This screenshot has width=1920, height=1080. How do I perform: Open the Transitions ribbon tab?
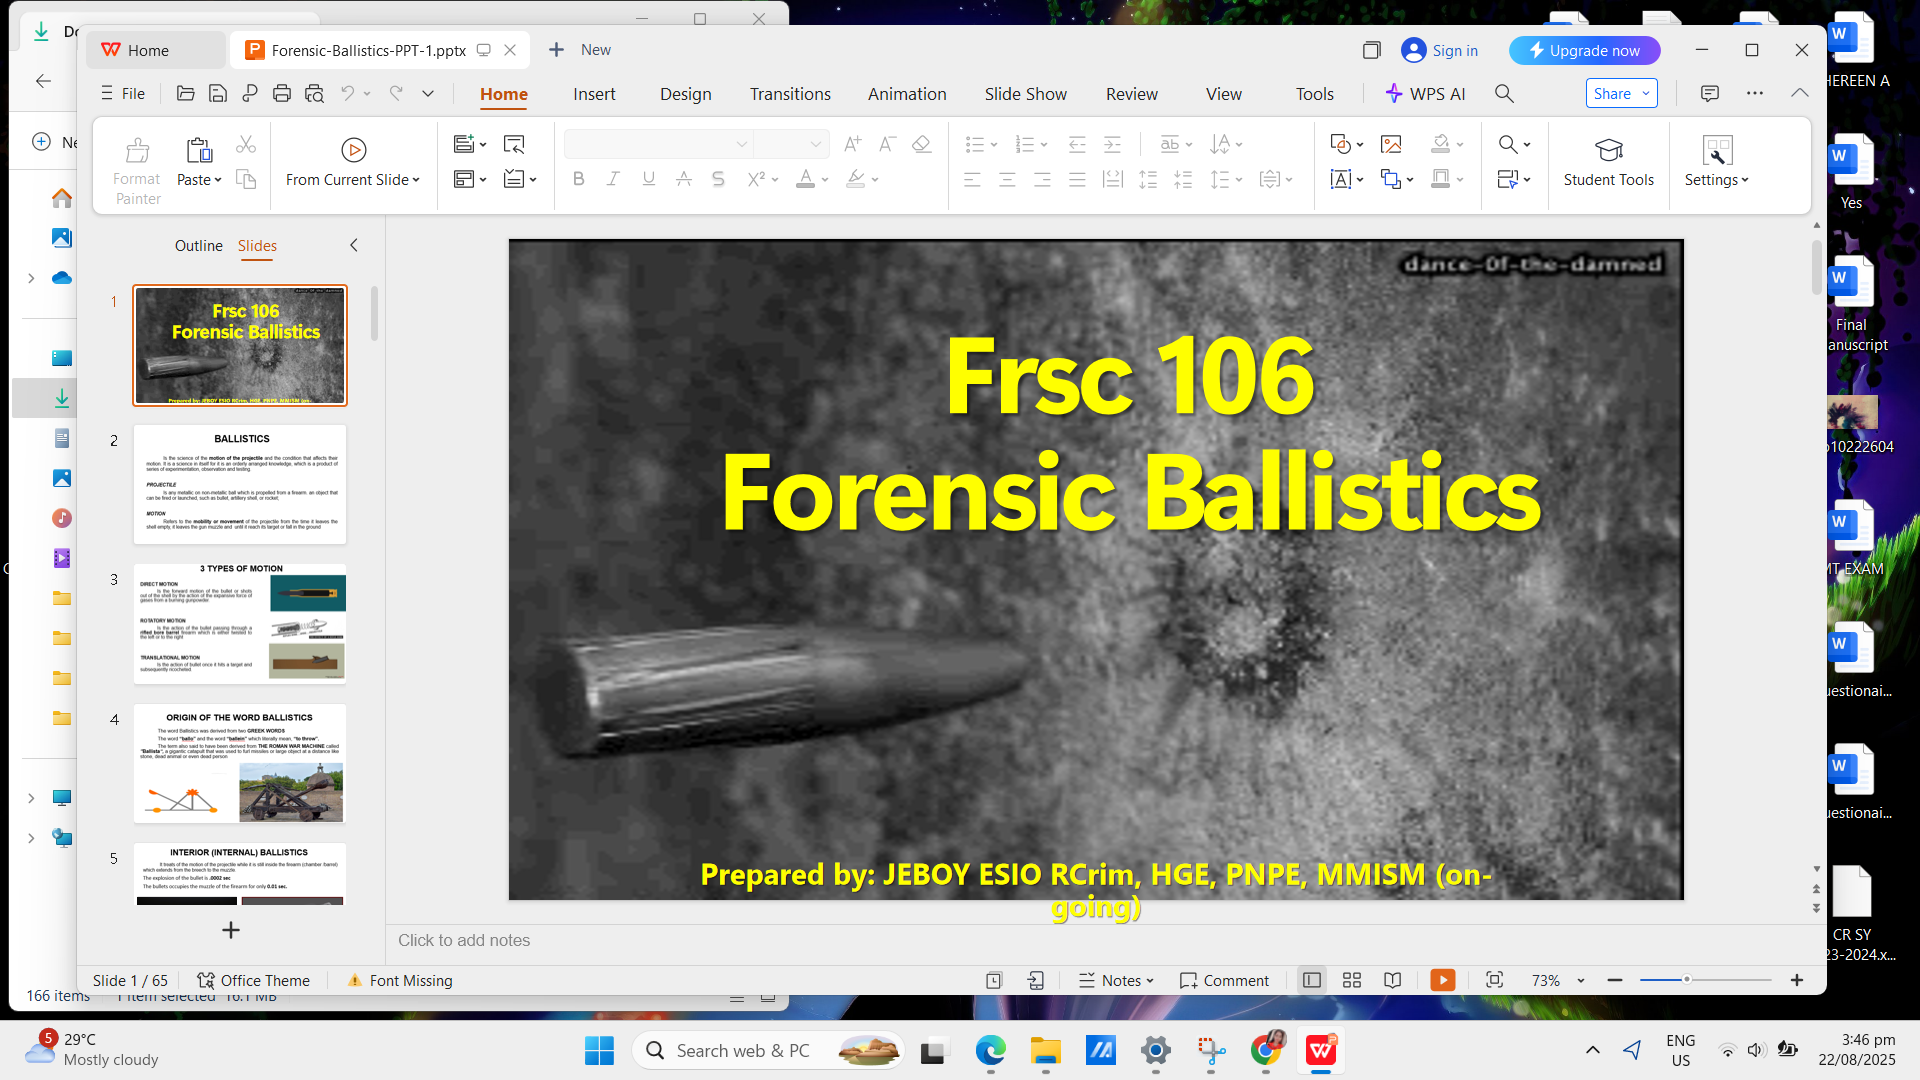tap(790, 93)
